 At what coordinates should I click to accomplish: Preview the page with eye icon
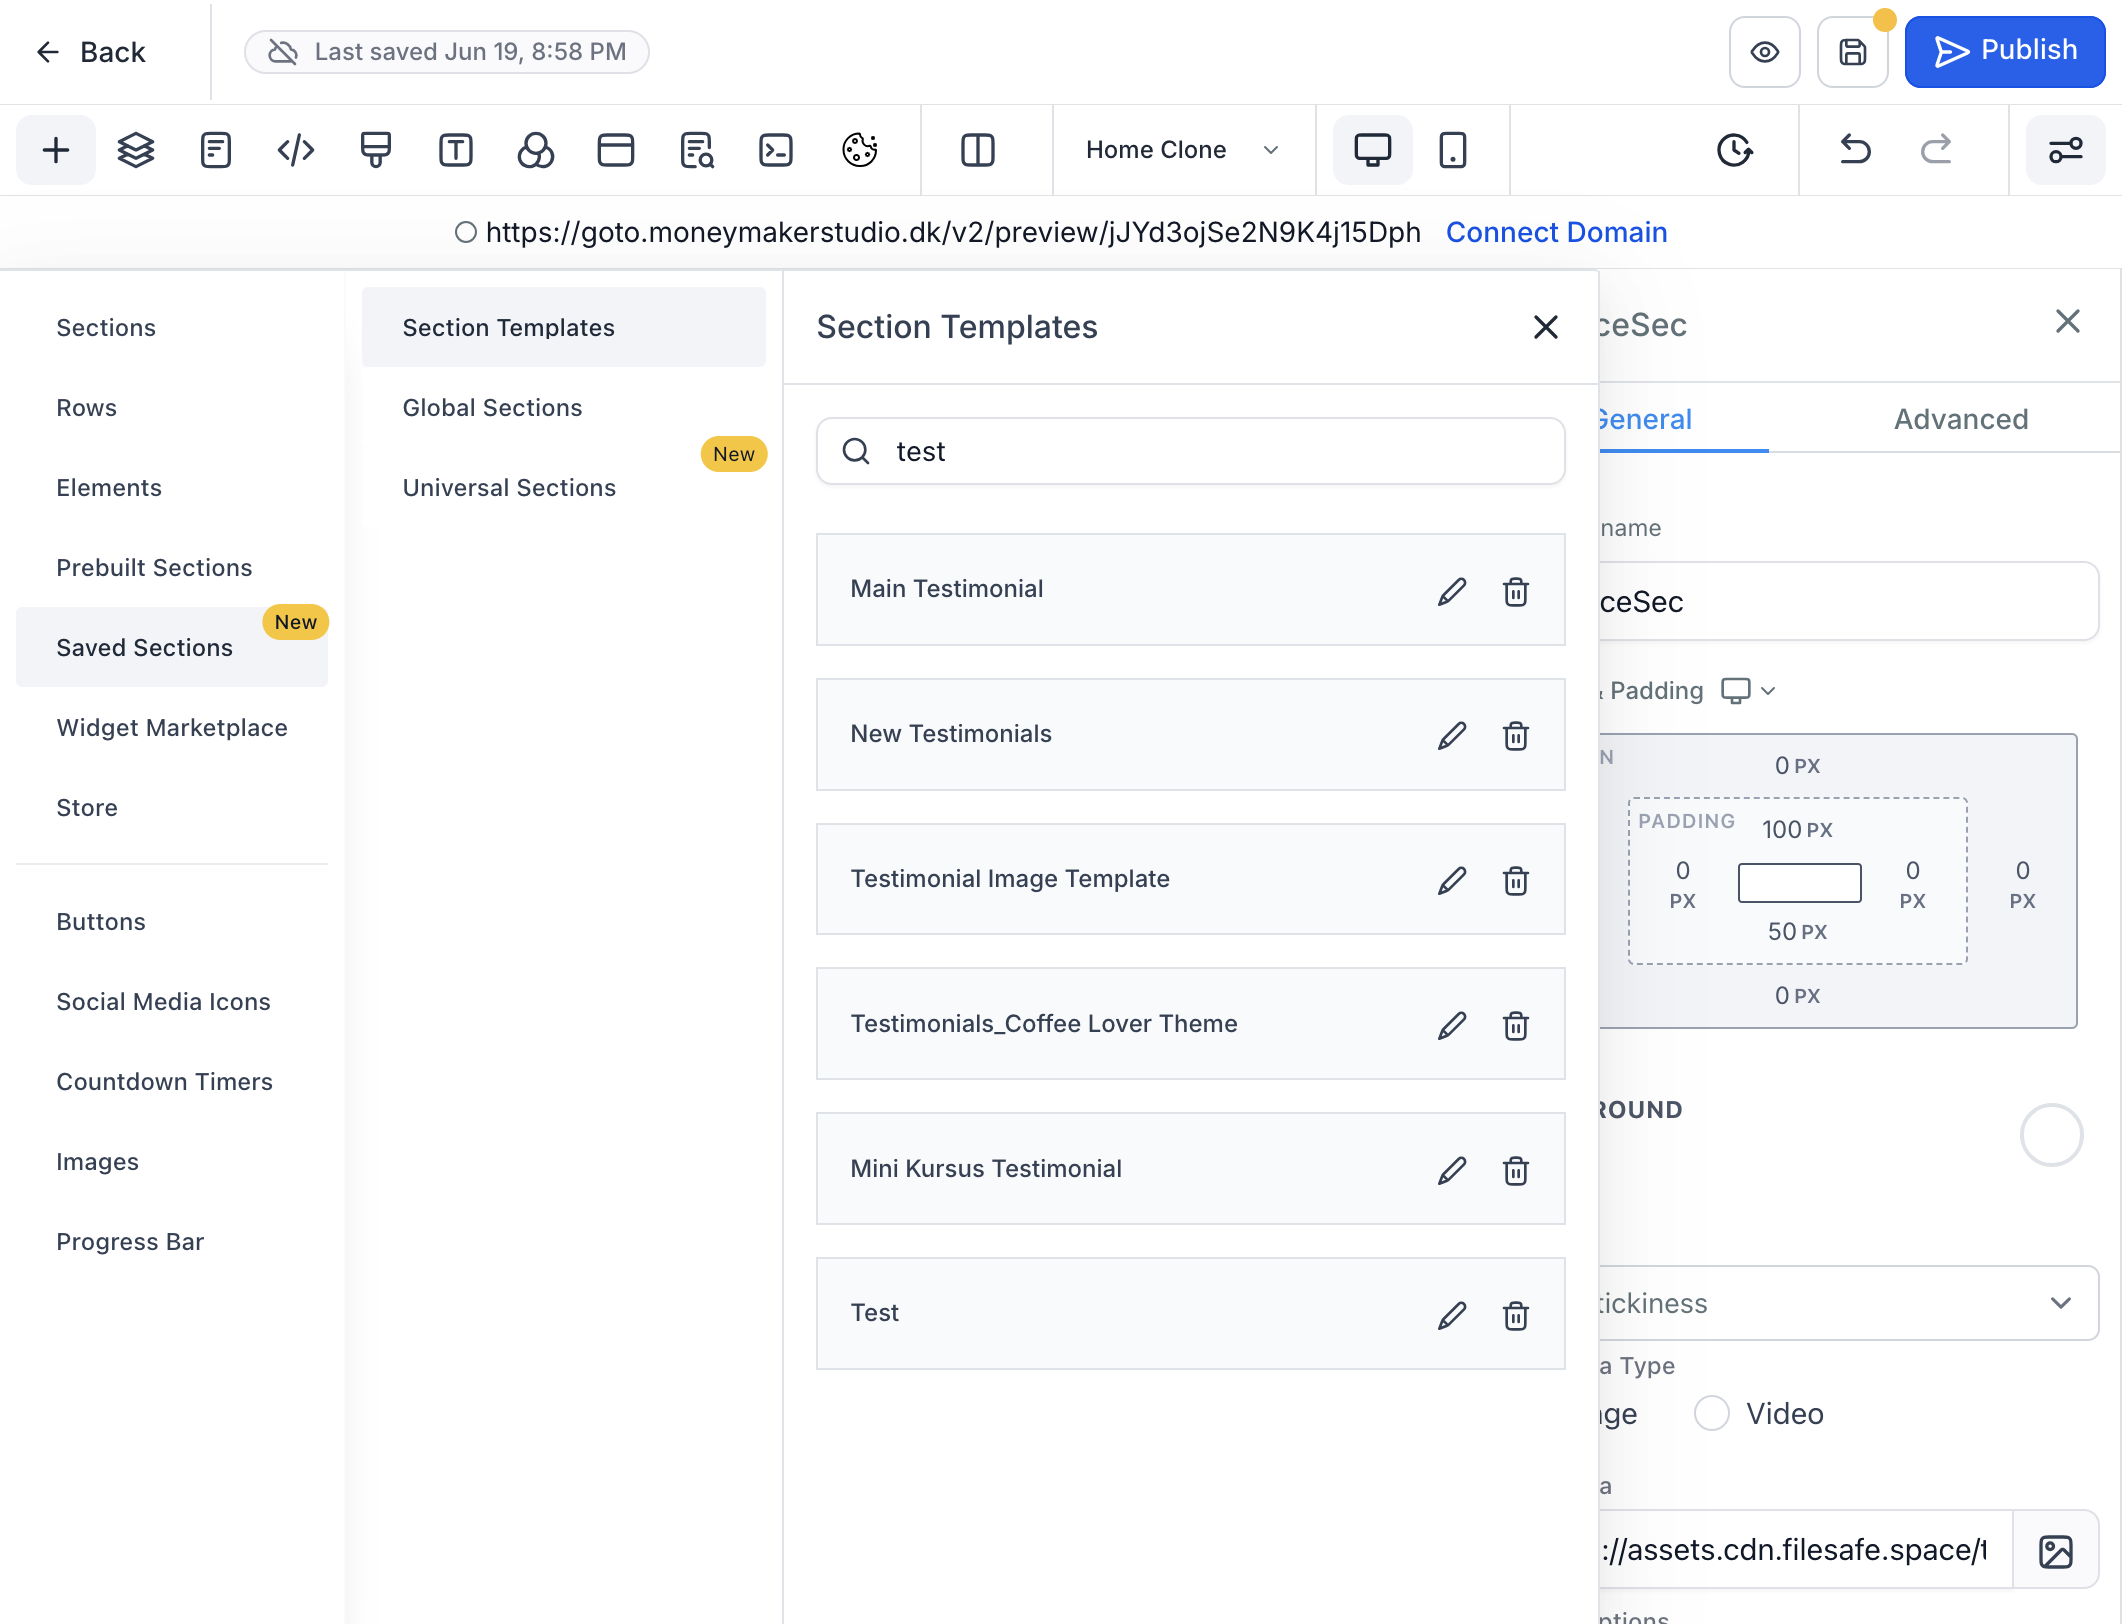coord(1765,52)
